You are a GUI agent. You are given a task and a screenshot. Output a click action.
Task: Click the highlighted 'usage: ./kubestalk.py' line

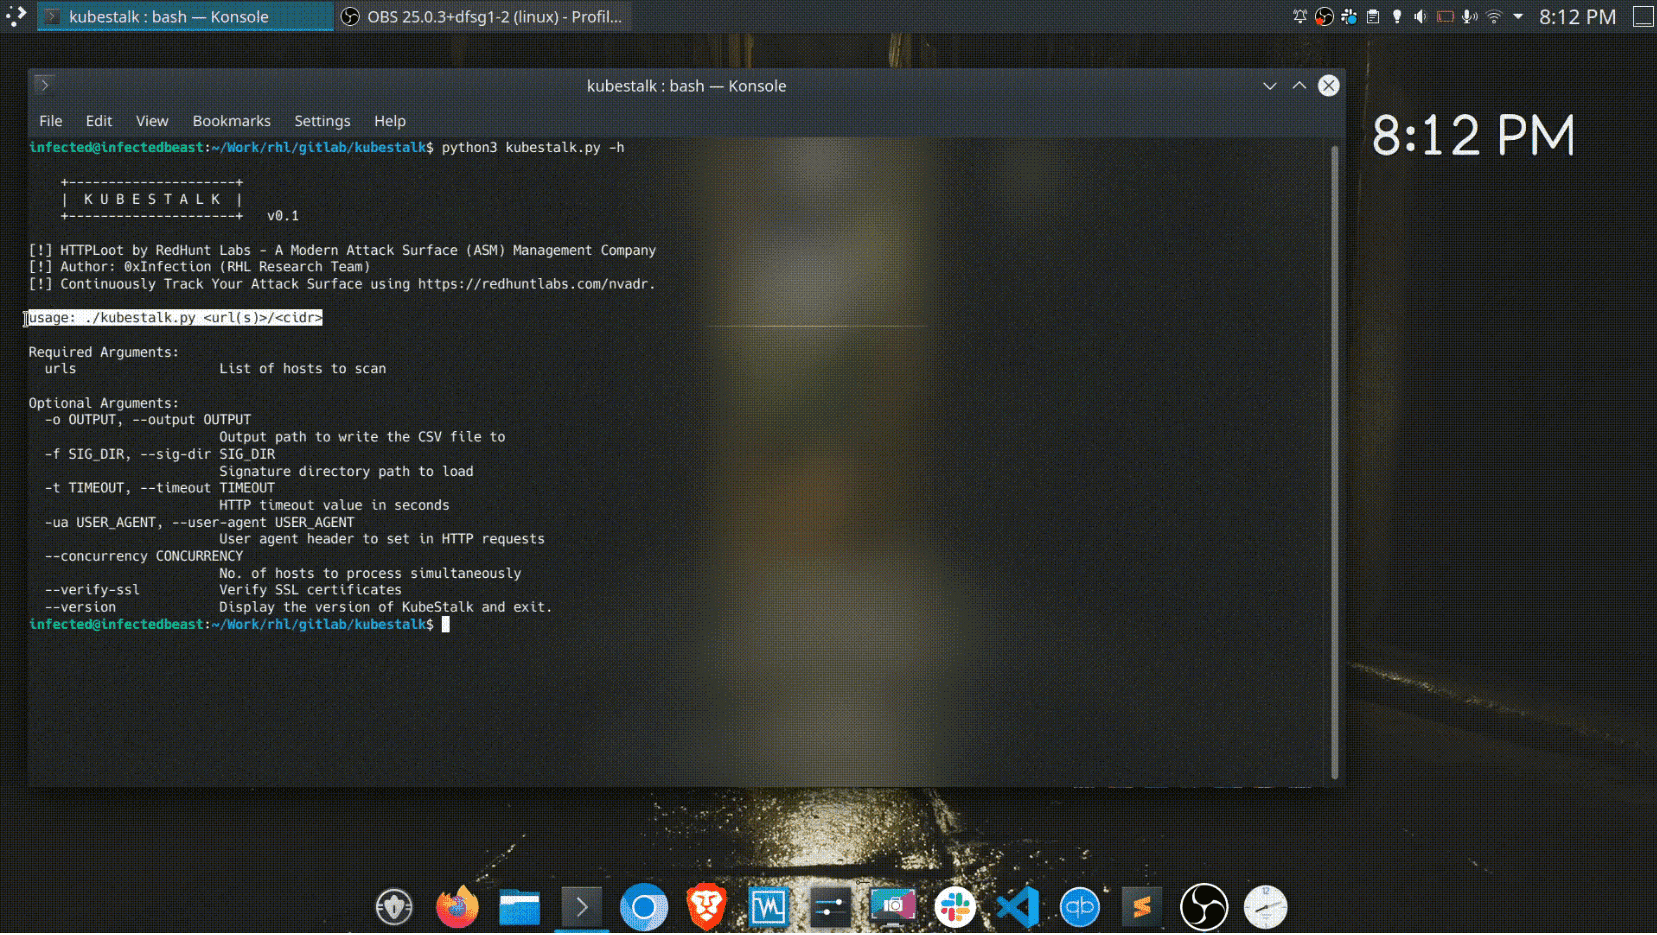[x=175, y=318]
